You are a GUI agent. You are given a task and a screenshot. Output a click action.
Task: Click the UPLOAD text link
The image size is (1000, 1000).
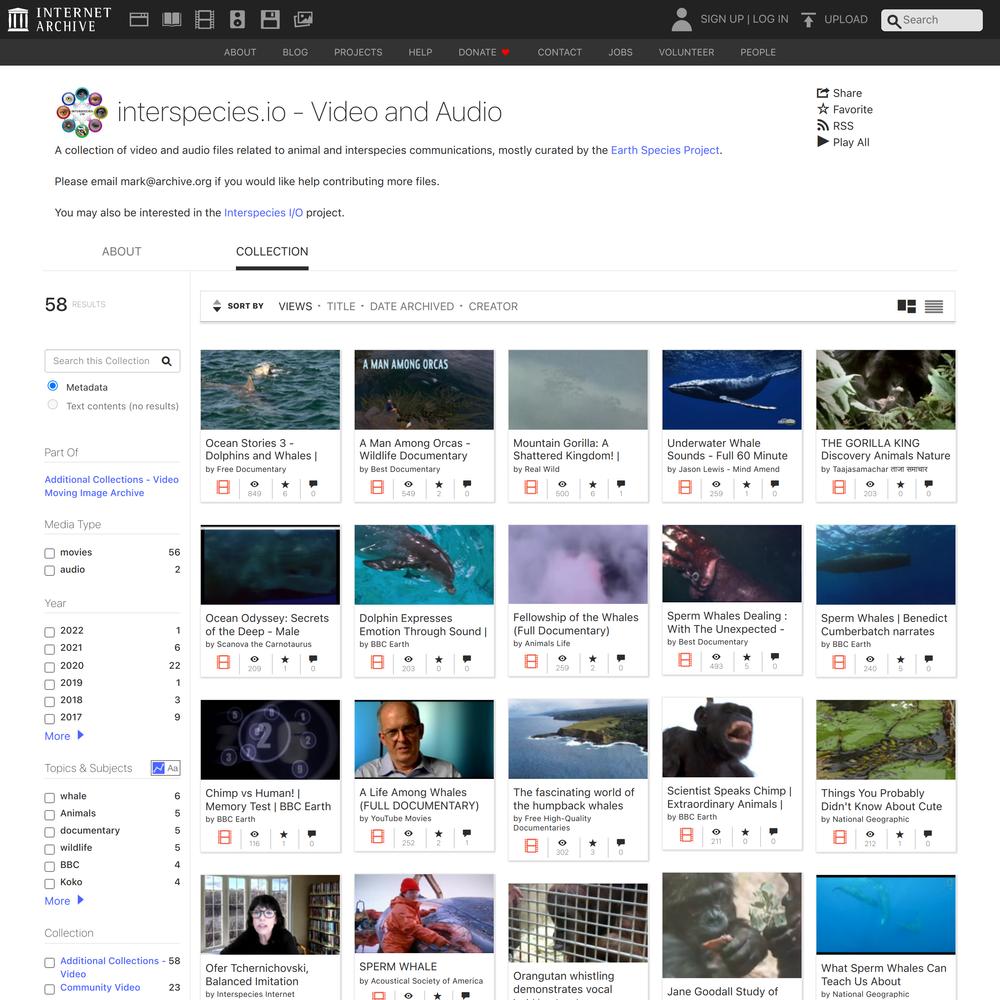pyautogui.click(x=846, y=19)
